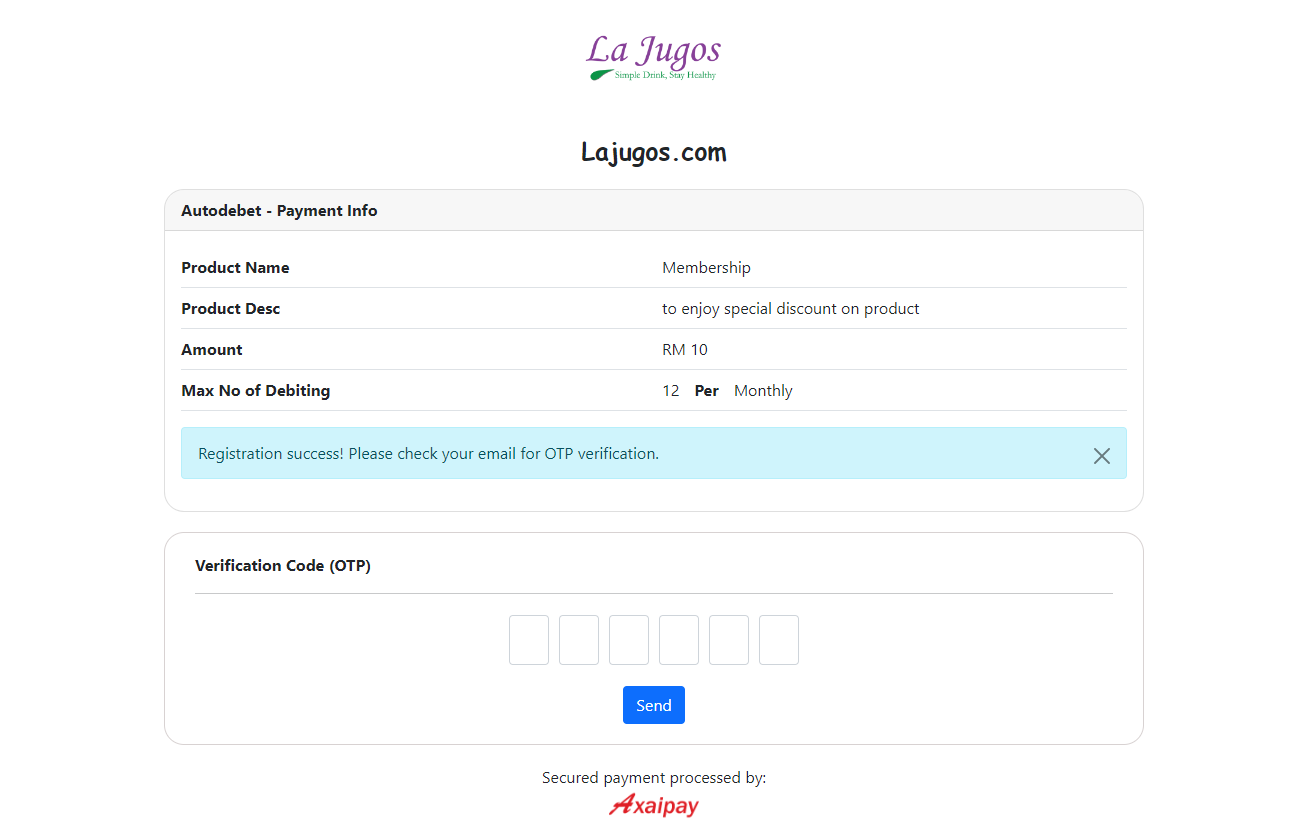
Task: Focus the fourth OTP digit box
Action: click(679, 640)
